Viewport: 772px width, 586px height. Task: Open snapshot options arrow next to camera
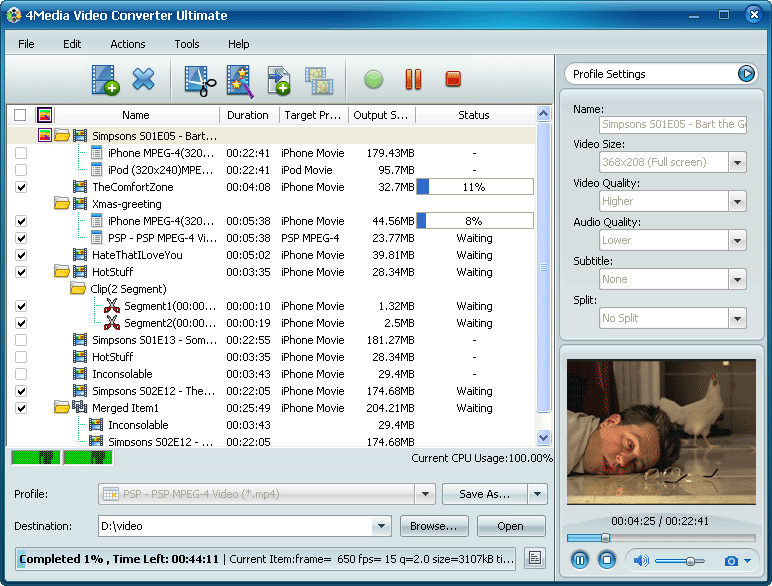click(747, 561)
